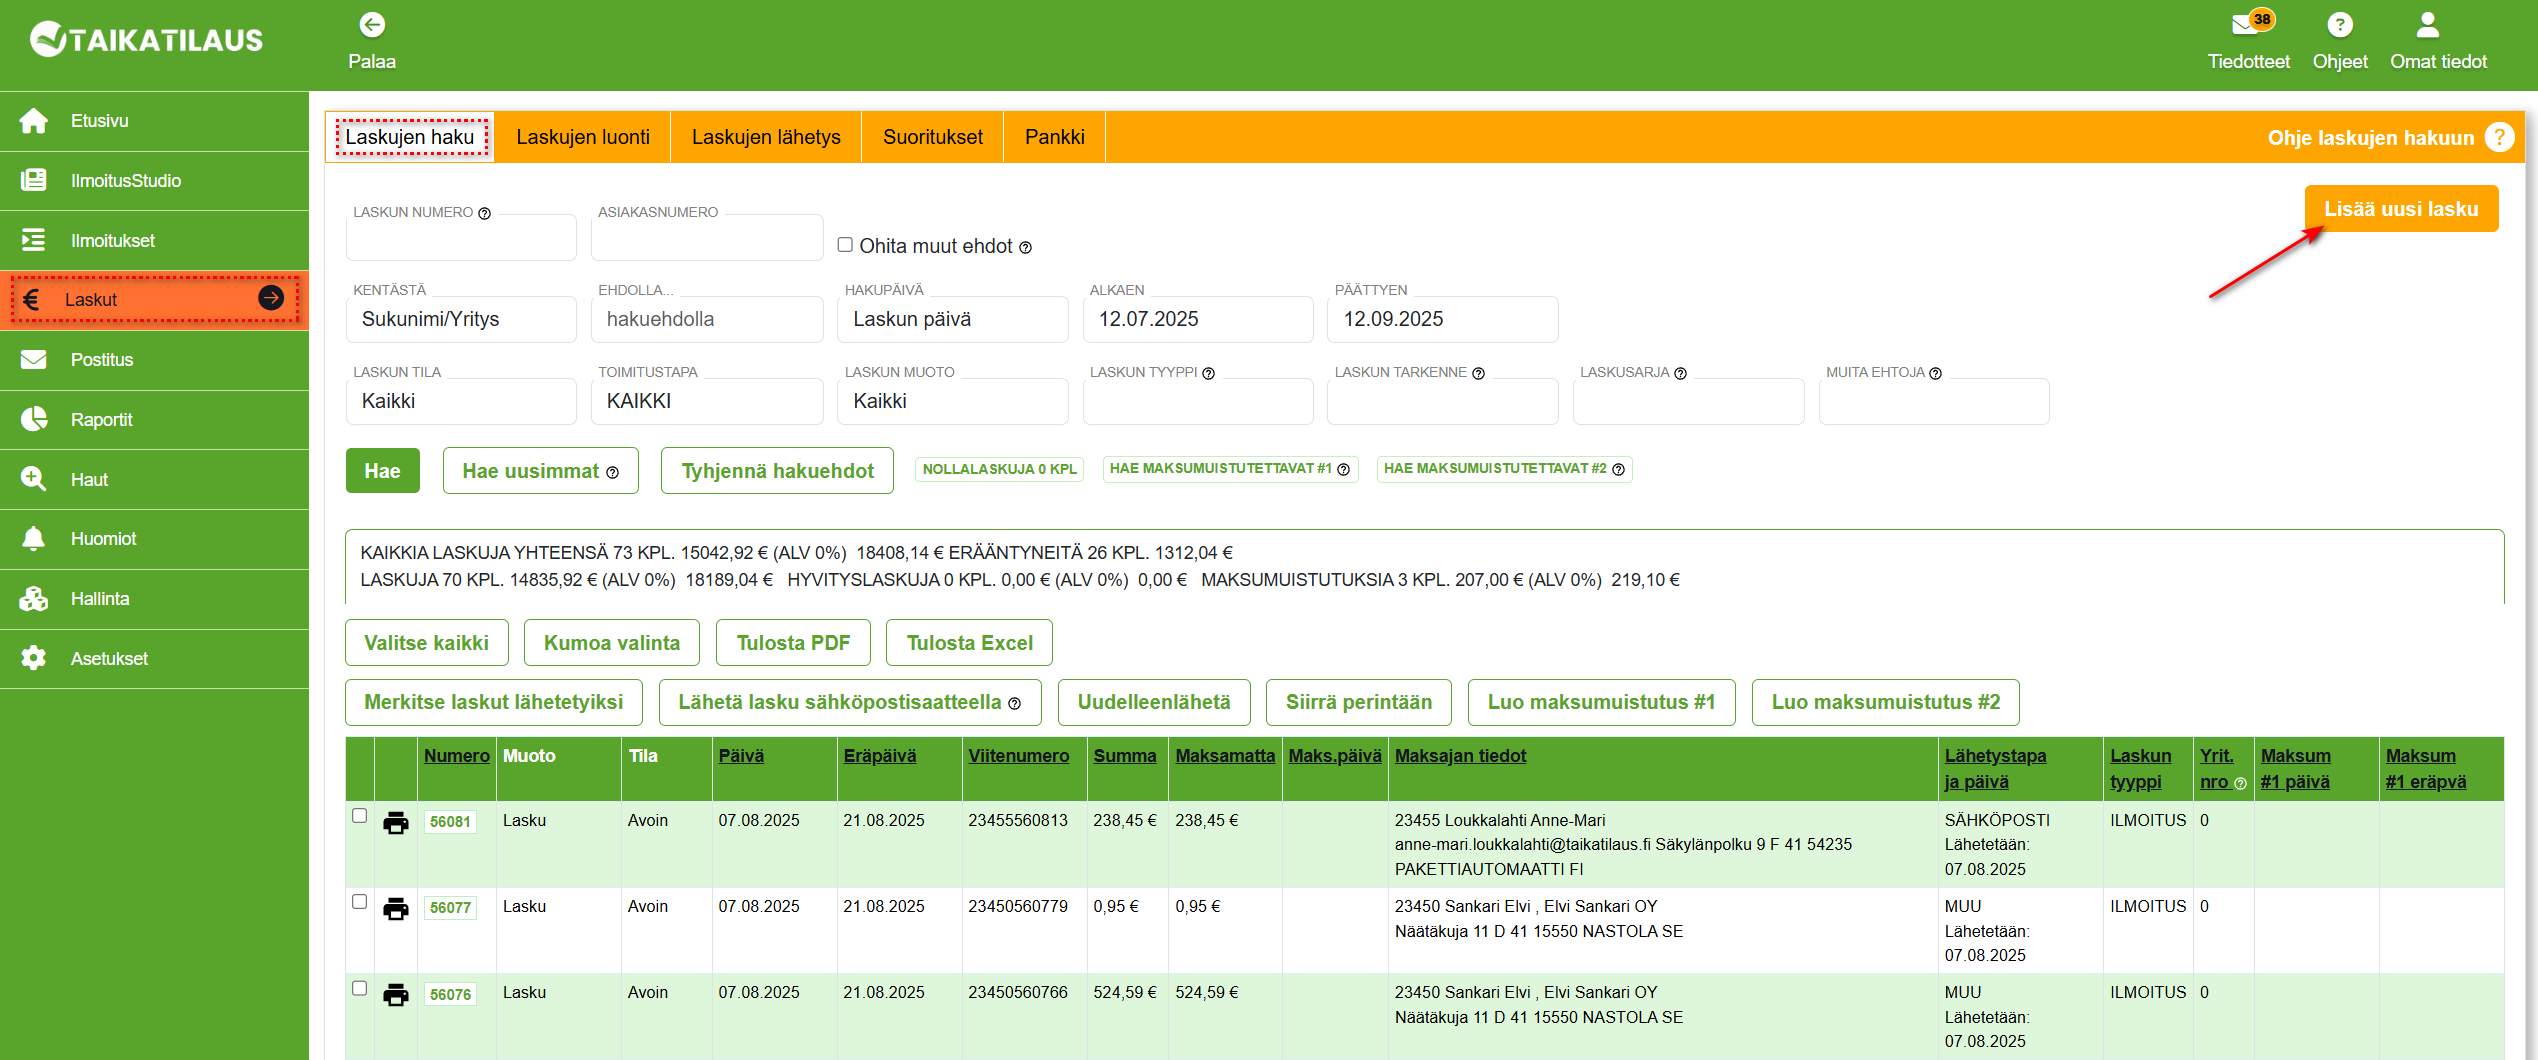Open the Toimitustapa dropdown KAIKKI
The width and height of the screenshot is (2538, 1060).
pyautogui.click(x=706, y=401)
